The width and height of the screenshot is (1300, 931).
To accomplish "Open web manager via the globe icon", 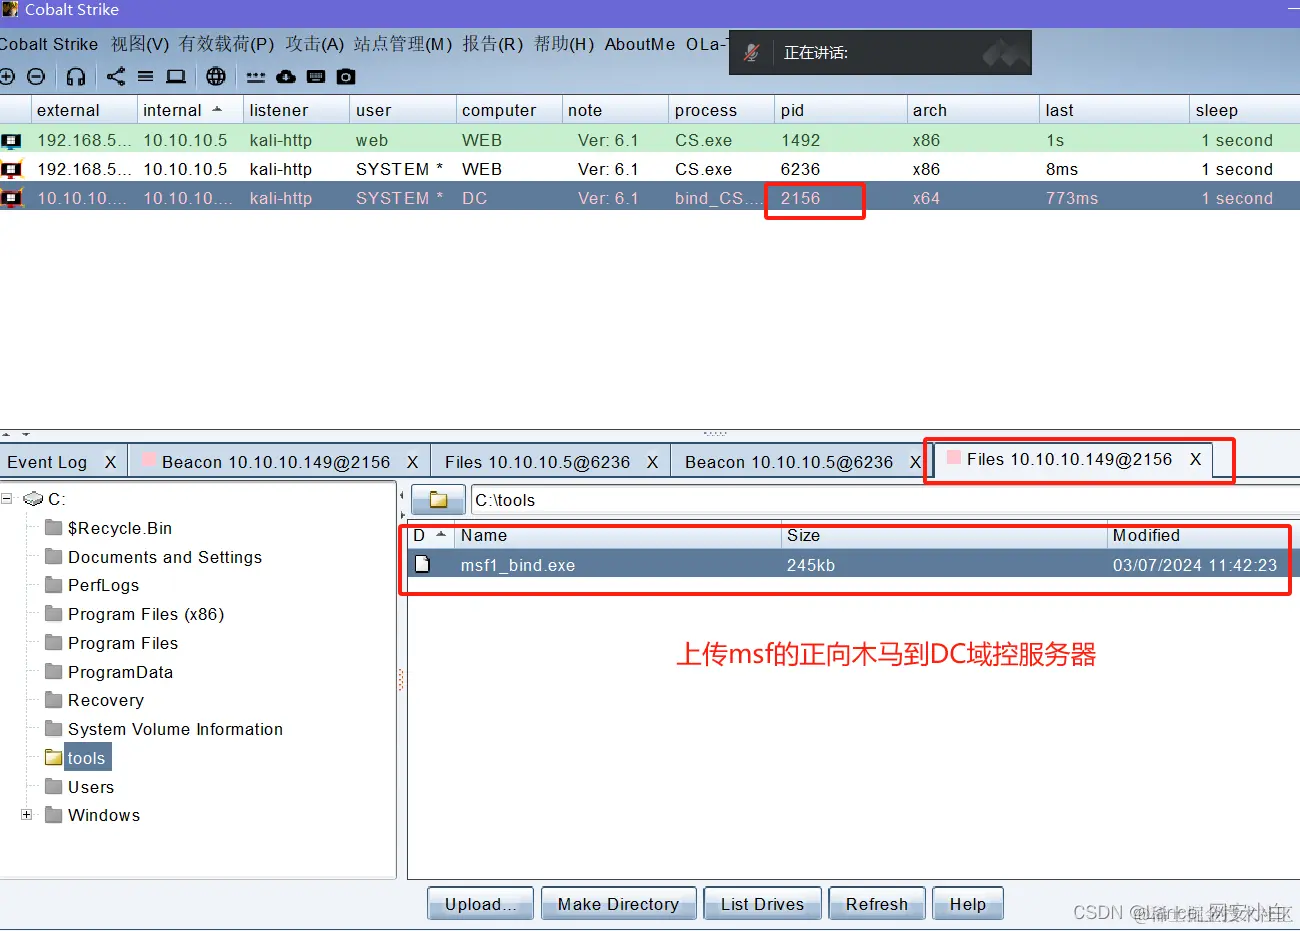I will pyautogui.click(x=216, y=77).
